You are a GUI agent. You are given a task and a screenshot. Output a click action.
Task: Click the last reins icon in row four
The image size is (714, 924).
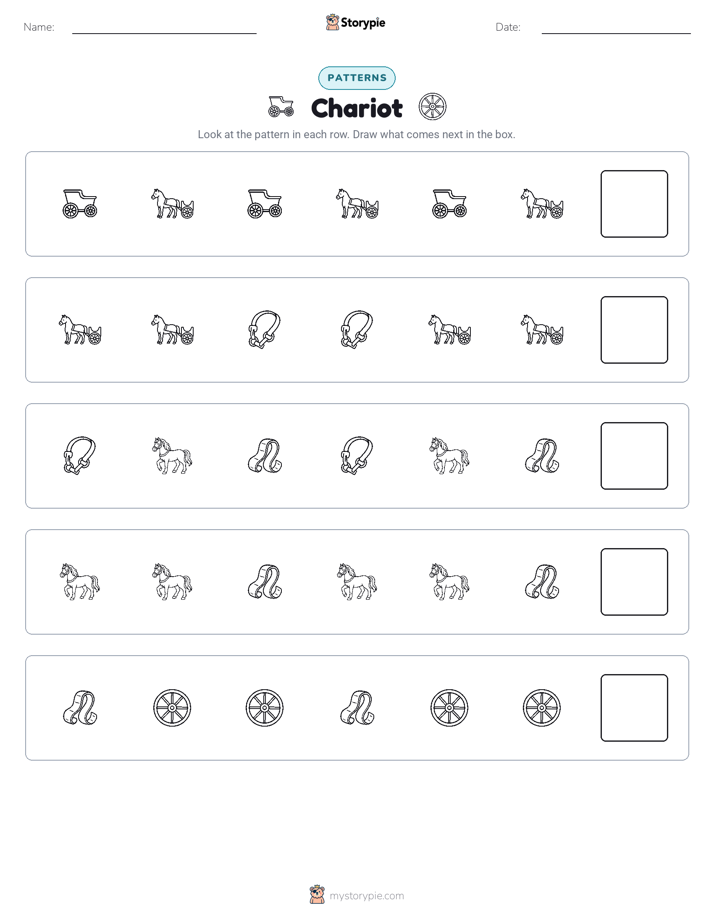click(542, 582)
